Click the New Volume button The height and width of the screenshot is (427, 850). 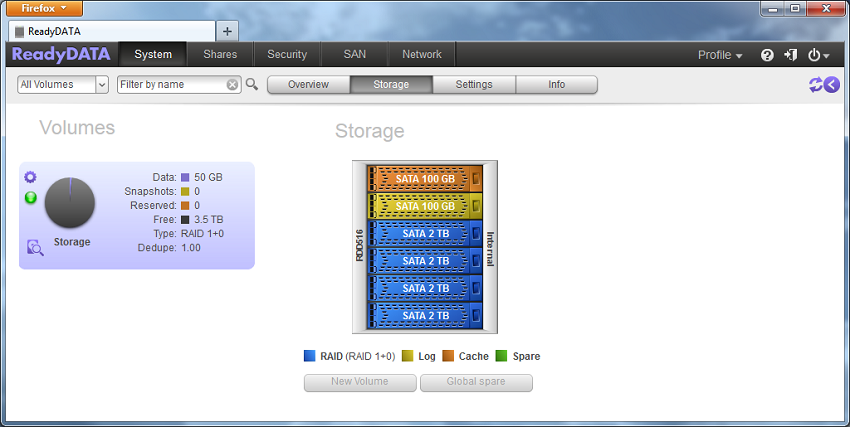click(x=360, y=382)
